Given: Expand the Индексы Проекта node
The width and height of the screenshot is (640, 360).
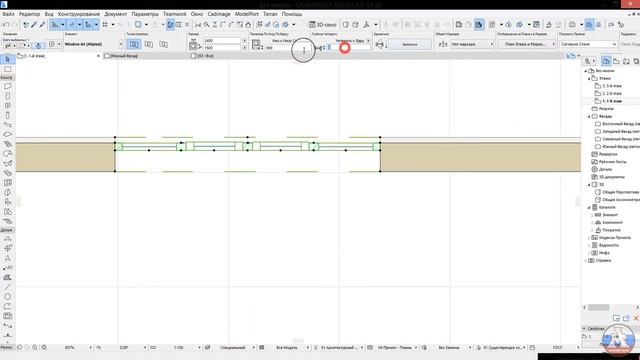Looking at the screenshot, I should click(589, 238).
